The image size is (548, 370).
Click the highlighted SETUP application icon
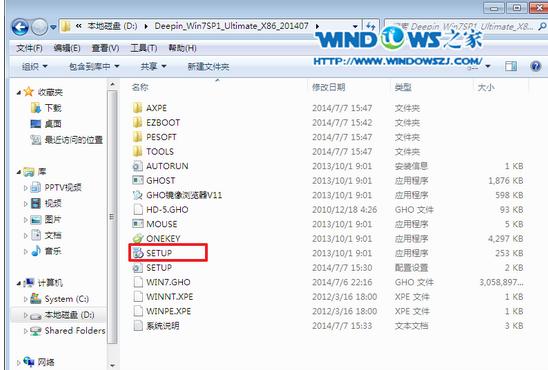pos(138,253)
